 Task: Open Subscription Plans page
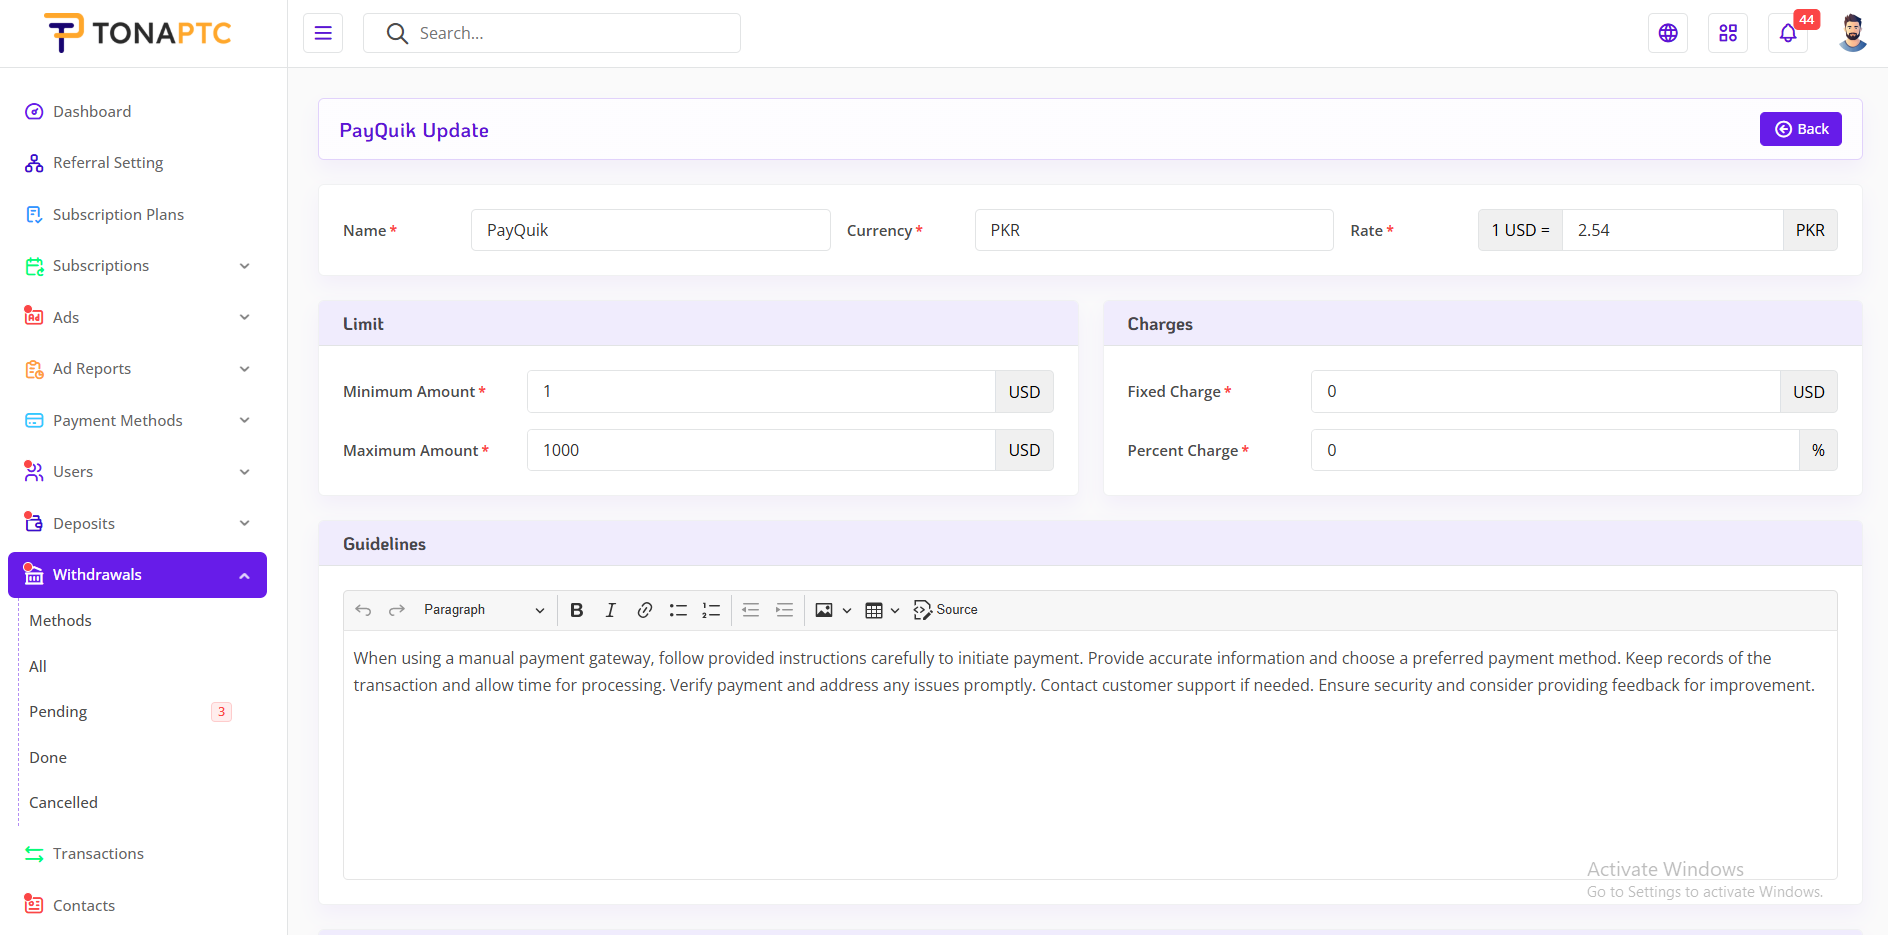click(118, 214)
